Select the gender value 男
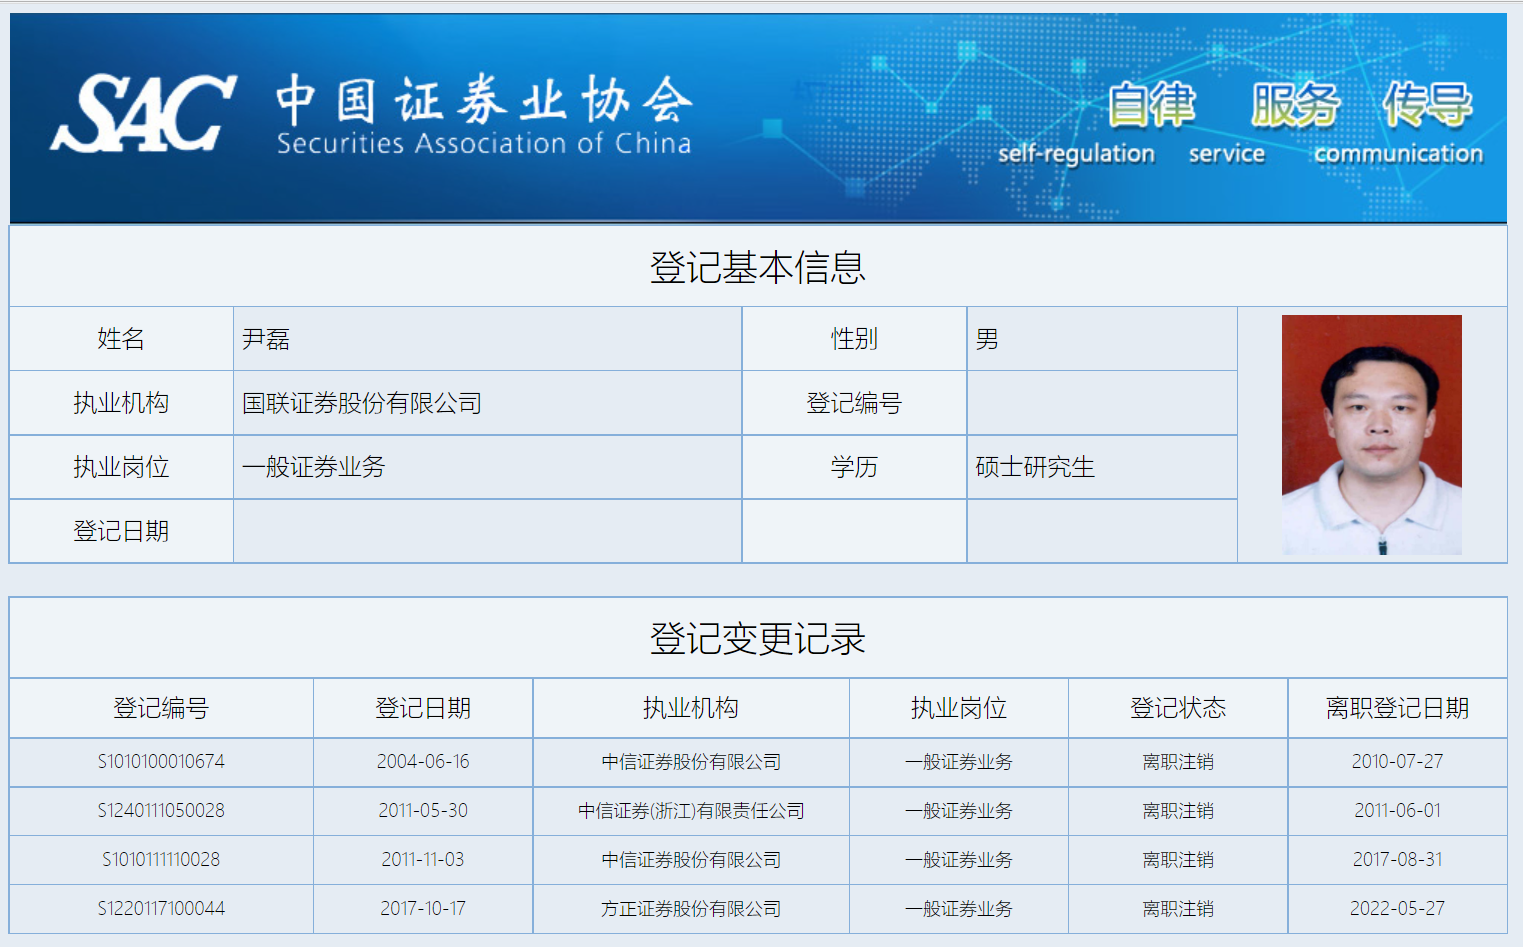The image size is (1523, 947). 987,339
